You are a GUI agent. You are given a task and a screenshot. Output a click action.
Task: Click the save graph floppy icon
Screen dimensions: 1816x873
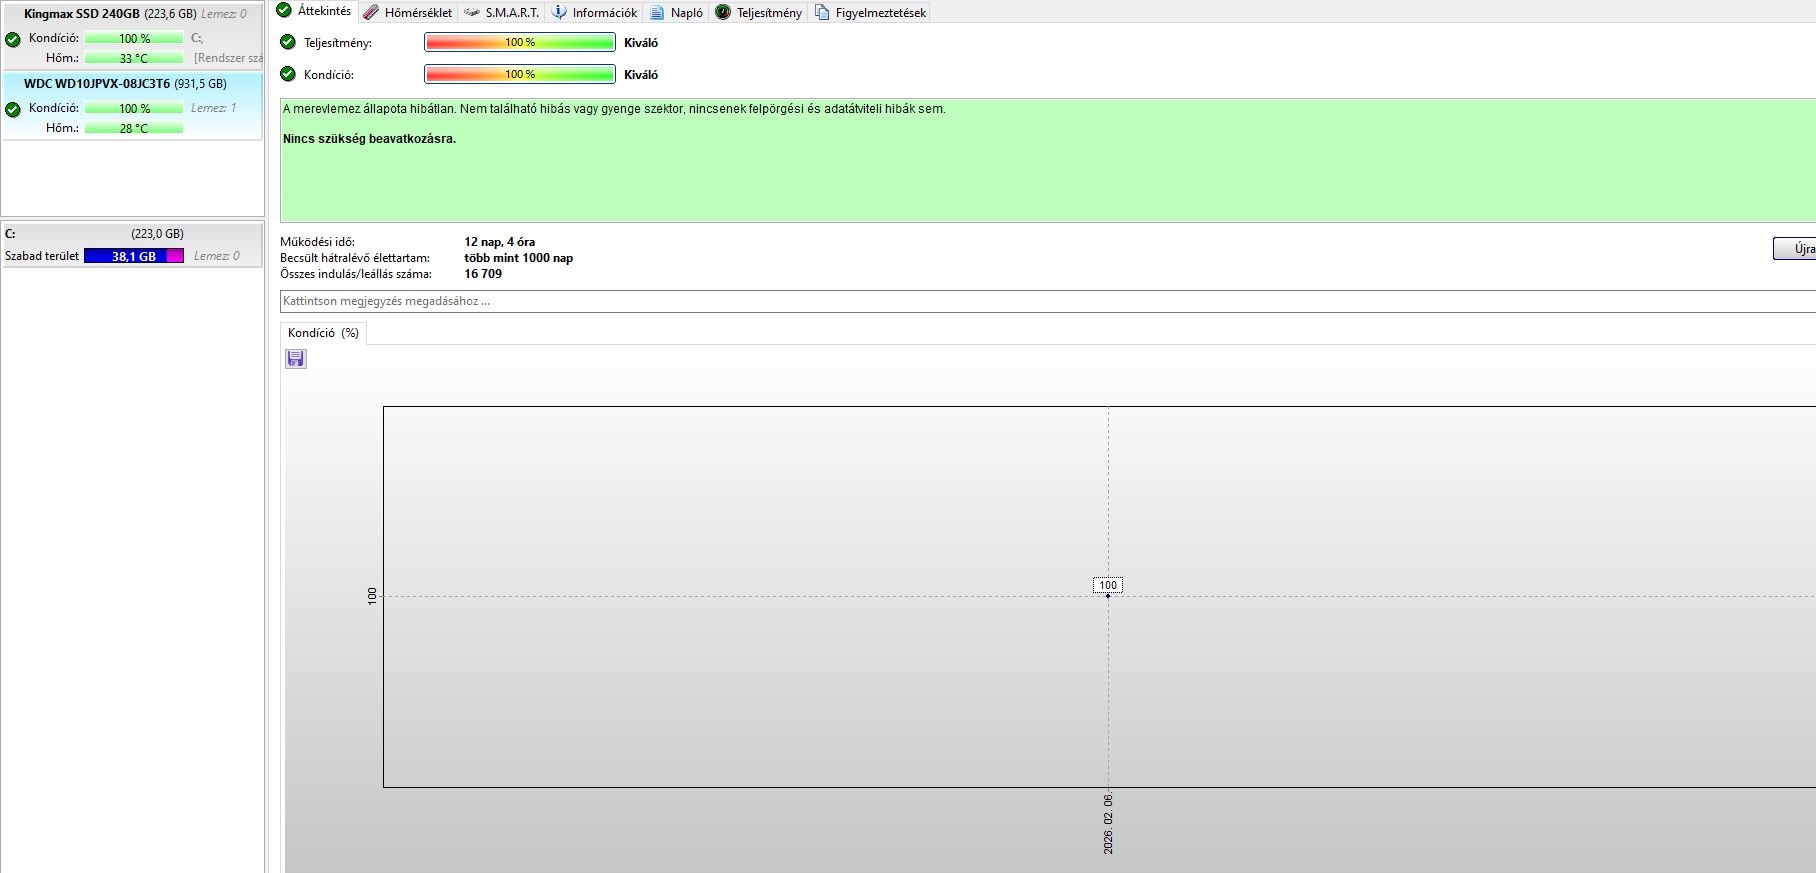point(296,359)
